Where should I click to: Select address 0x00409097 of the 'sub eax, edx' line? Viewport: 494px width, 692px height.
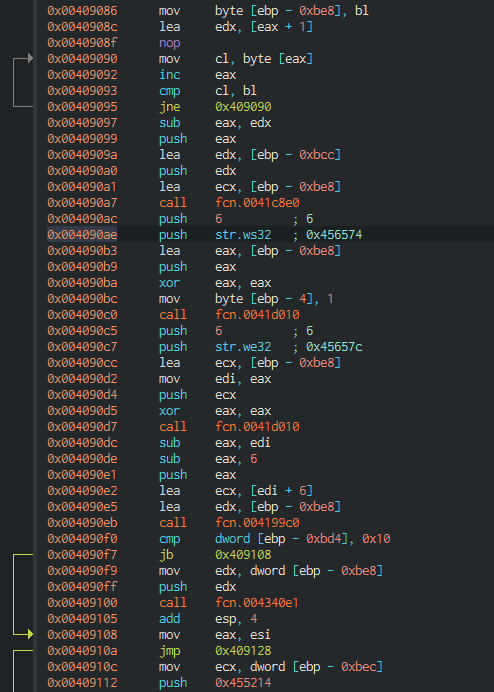tap(82, 123)
